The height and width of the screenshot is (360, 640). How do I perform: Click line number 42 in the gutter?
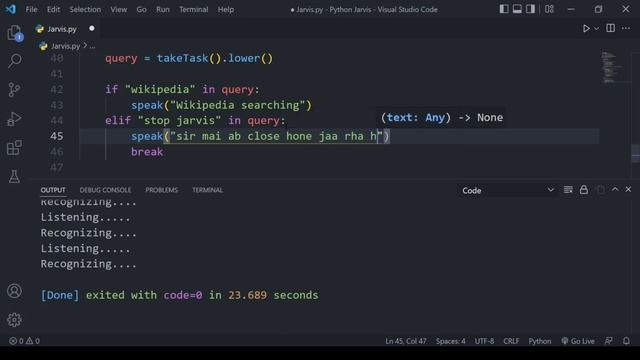coord(56,89)
